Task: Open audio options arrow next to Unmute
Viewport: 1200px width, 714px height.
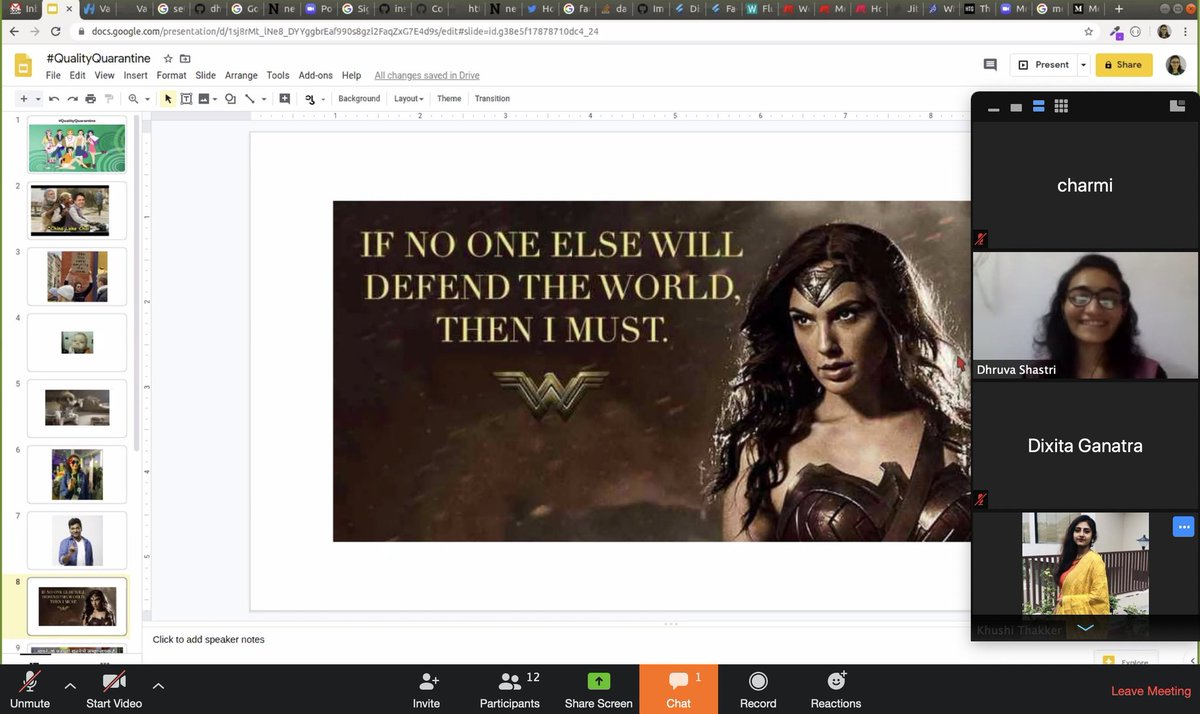Action: pos(70,686)
